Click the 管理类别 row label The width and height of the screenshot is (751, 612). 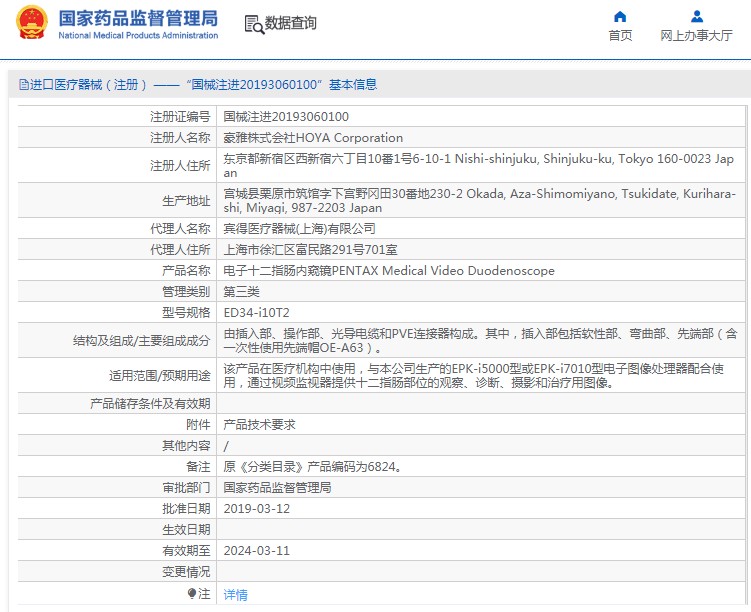pyautogui.click(x=186, y=292)
